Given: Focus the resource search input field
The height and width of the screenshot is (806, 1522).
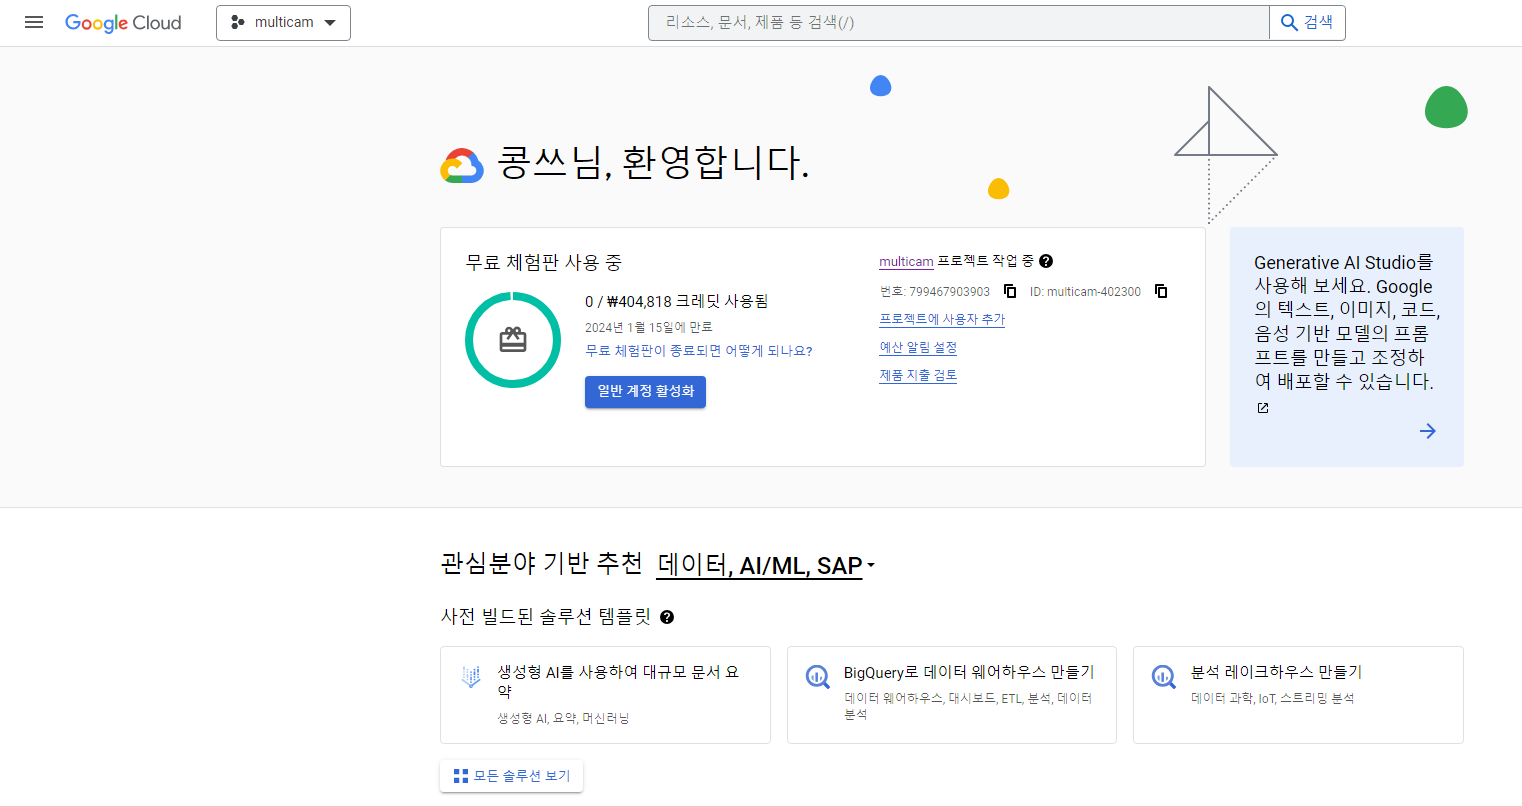Looking at the screenshot, I should [x=958, y=22].
